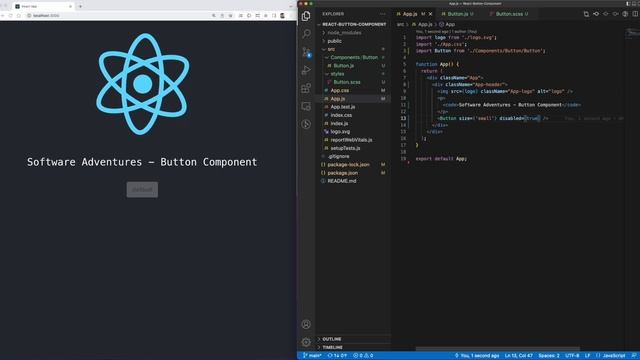Click the zoom magnifier icon in address bar
Image resolution: width=640 pixels, height=360 pixels.
(213, 16)
